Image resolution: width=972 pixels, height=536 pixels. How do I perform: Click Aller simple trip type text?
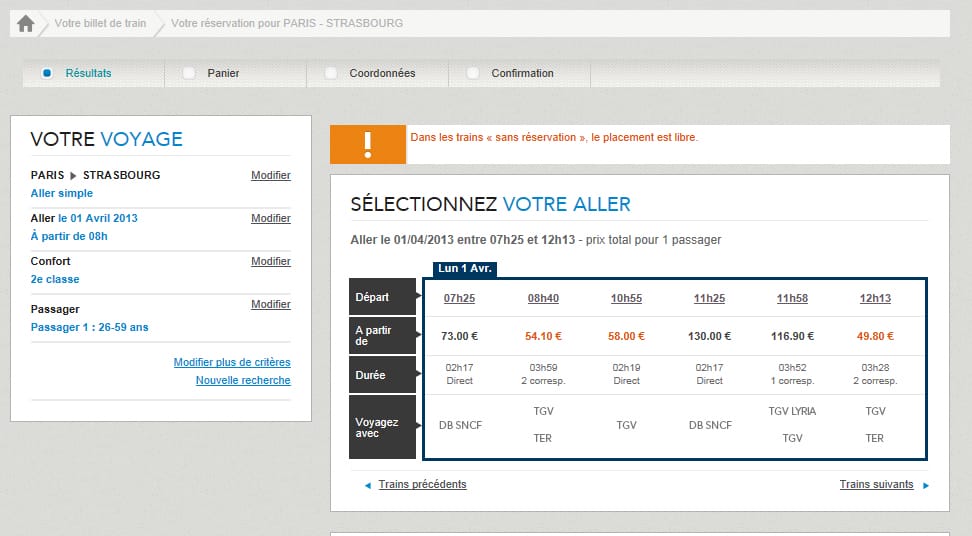click(61, 193)
